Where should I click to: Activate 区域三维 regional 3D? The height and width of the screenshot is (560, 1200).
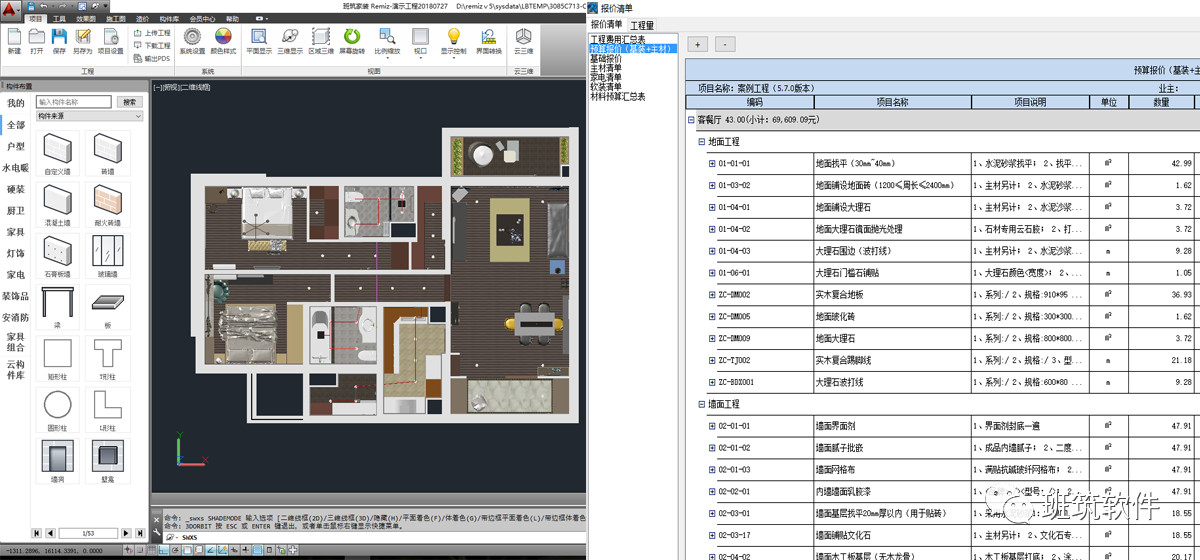321,40
